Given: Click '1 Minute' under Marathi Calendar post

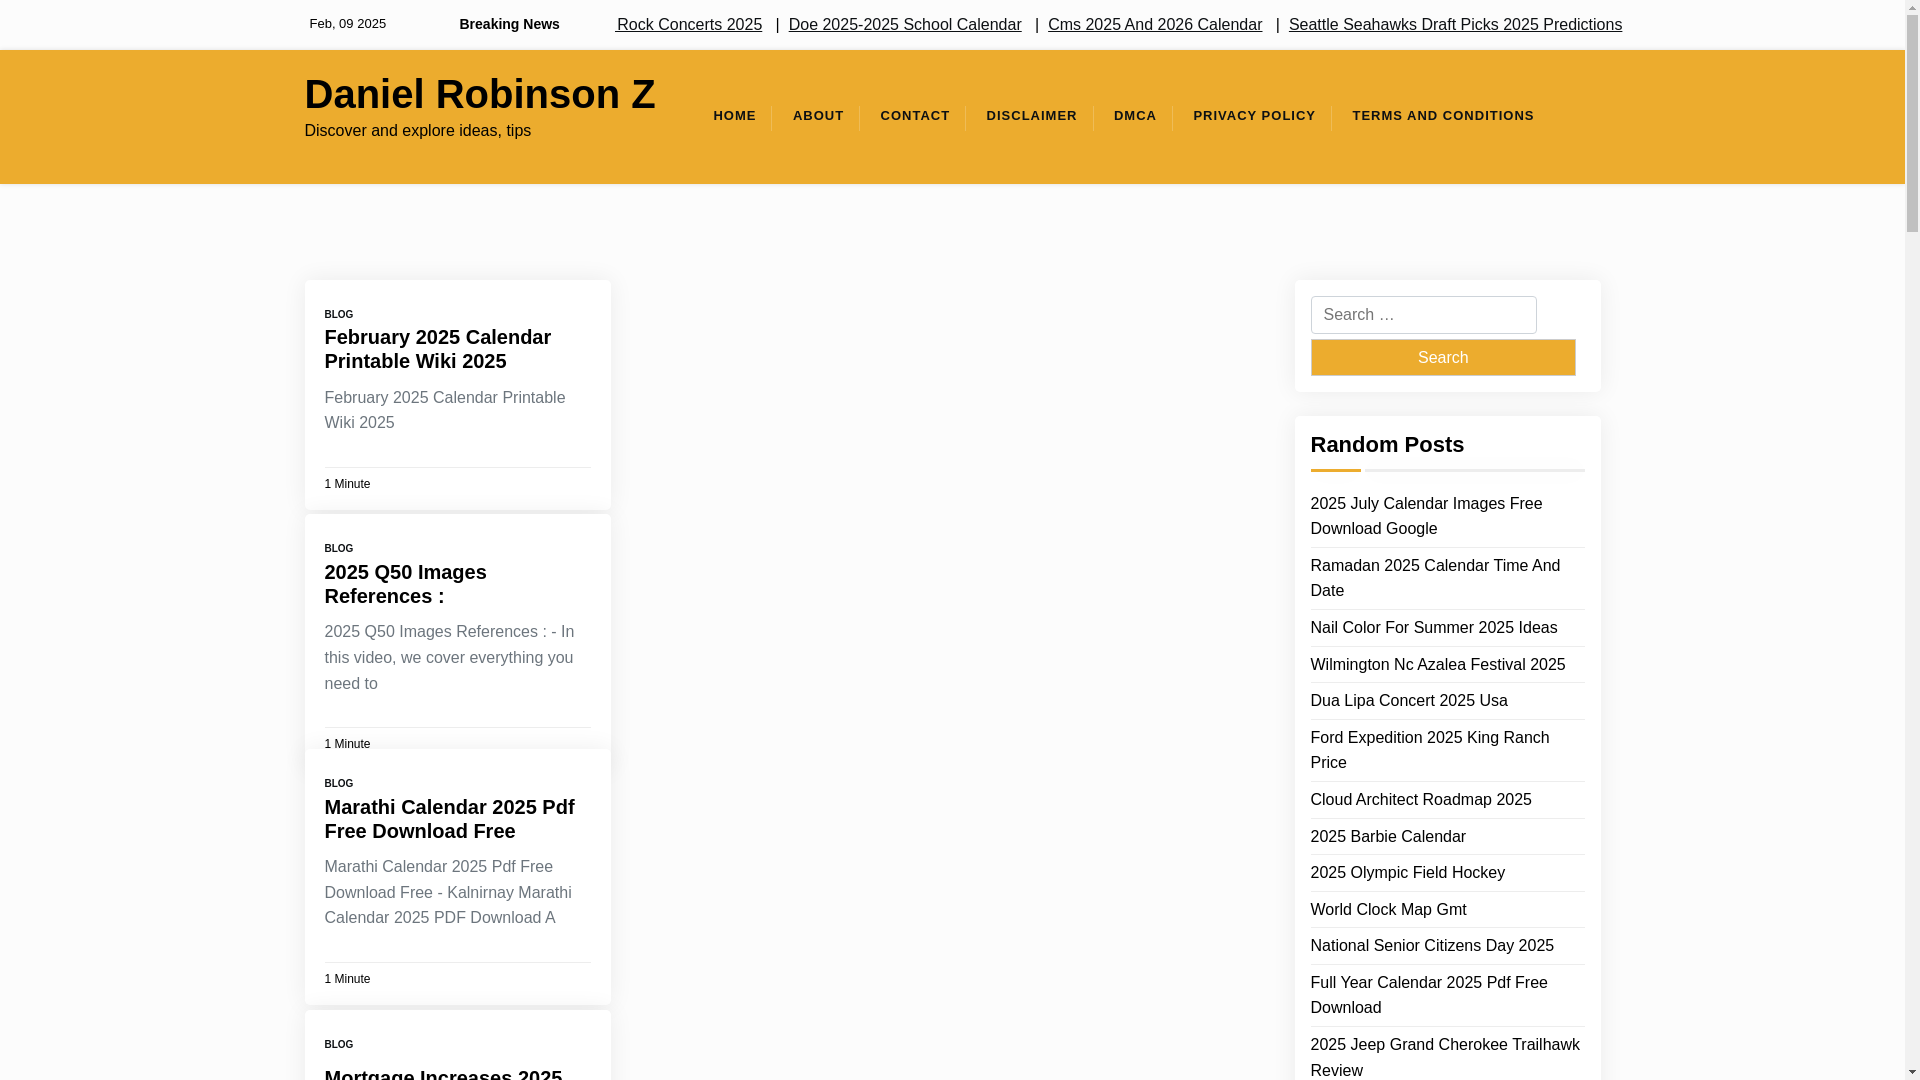Looking at the screenshot, I should (347, 979).
